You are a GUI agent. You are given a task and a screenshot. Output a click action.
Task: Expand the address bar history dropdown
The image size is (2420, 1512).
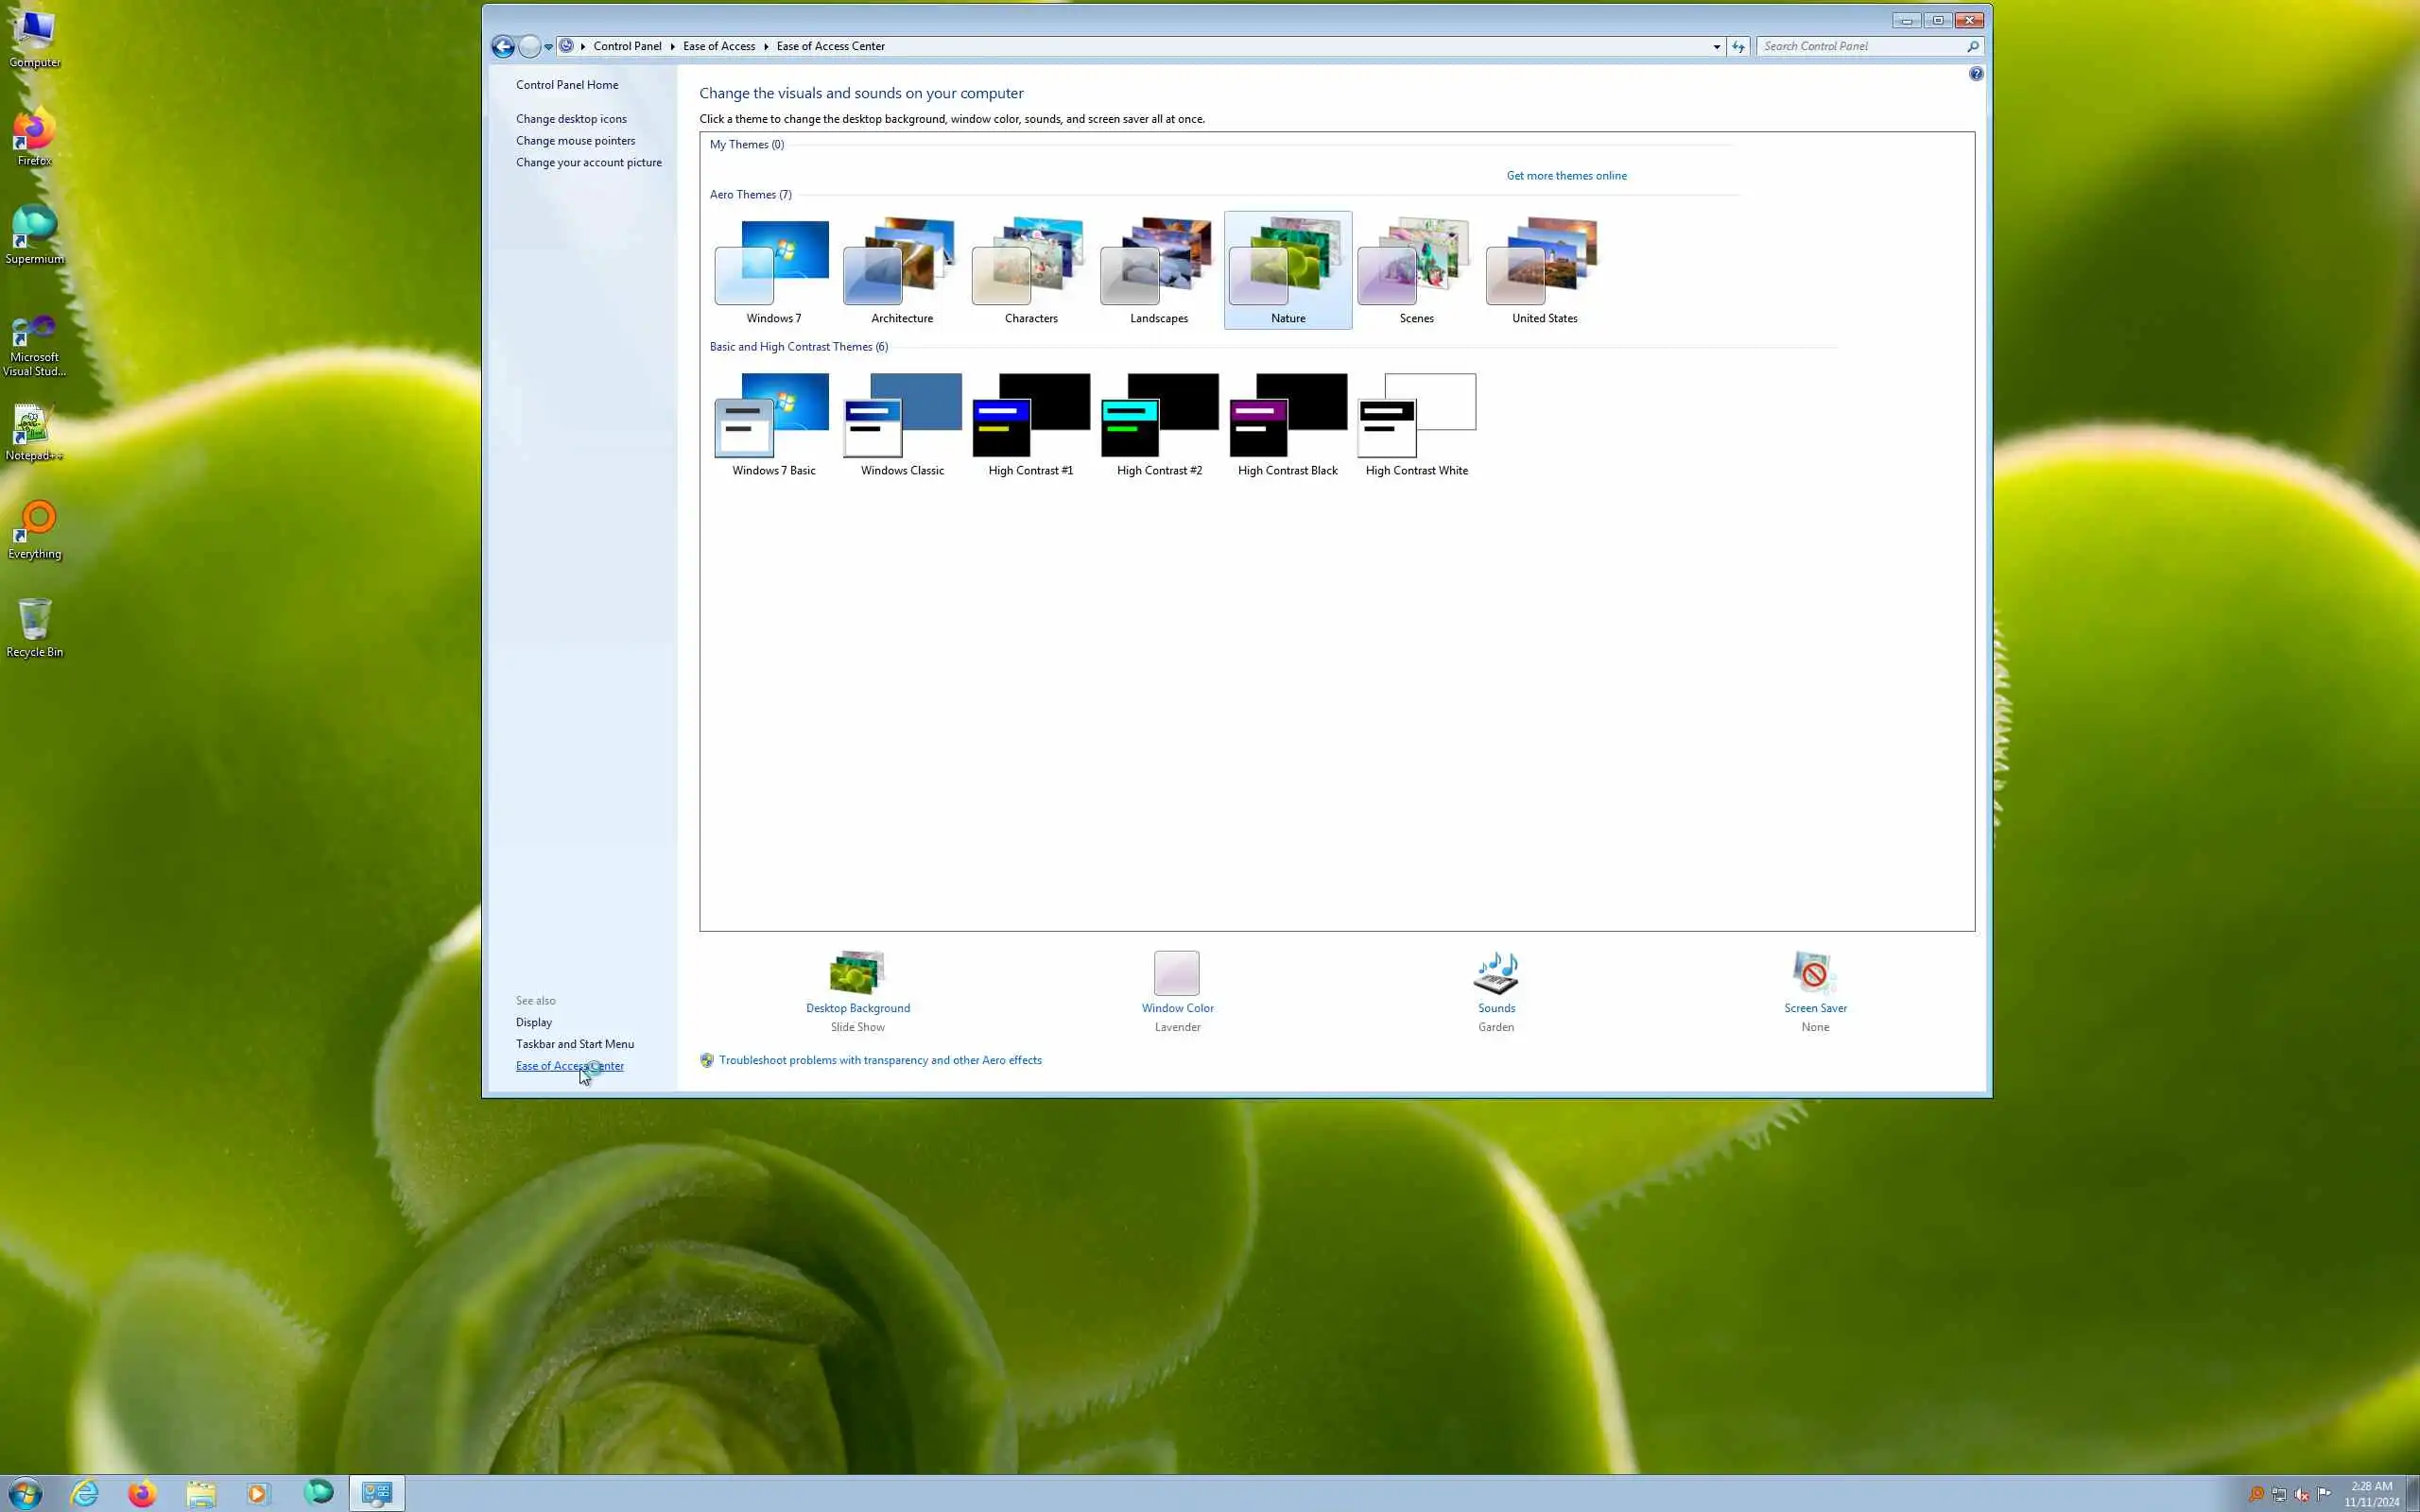coord(1716,46)
